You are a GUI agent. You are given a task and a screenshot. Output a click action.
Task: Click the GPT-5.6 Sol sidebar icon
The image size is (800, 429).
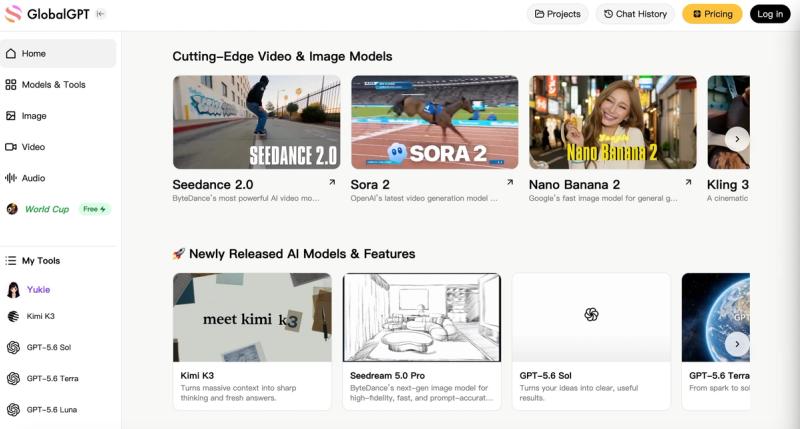tap(13, 347)
